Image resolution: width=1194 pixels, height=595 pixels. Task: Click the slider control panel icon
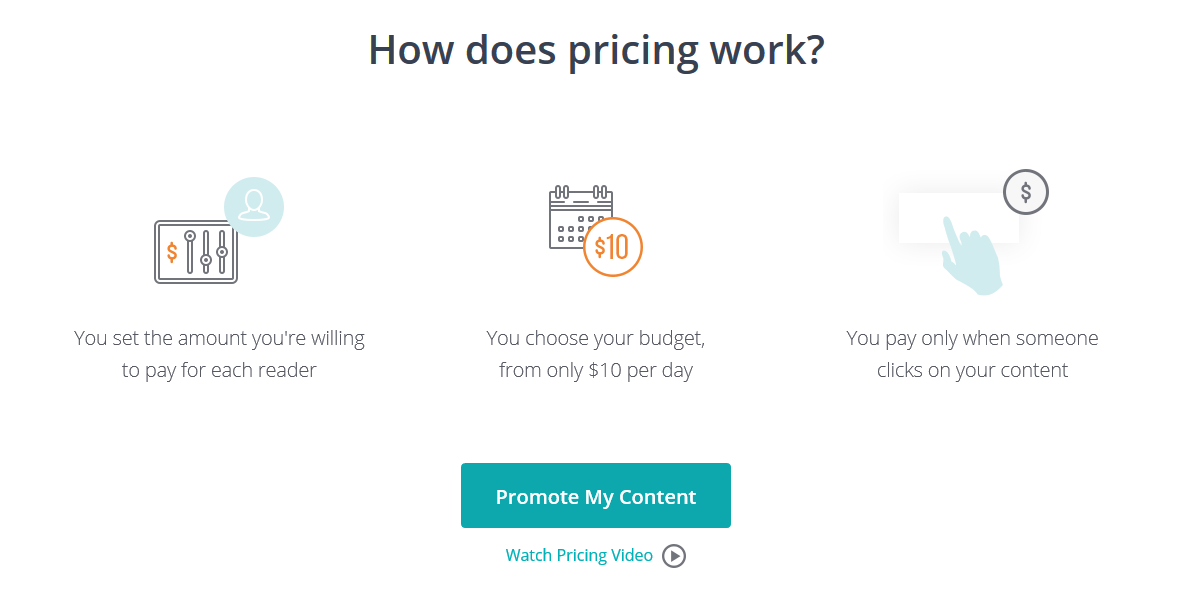click(x=196, y=252)
